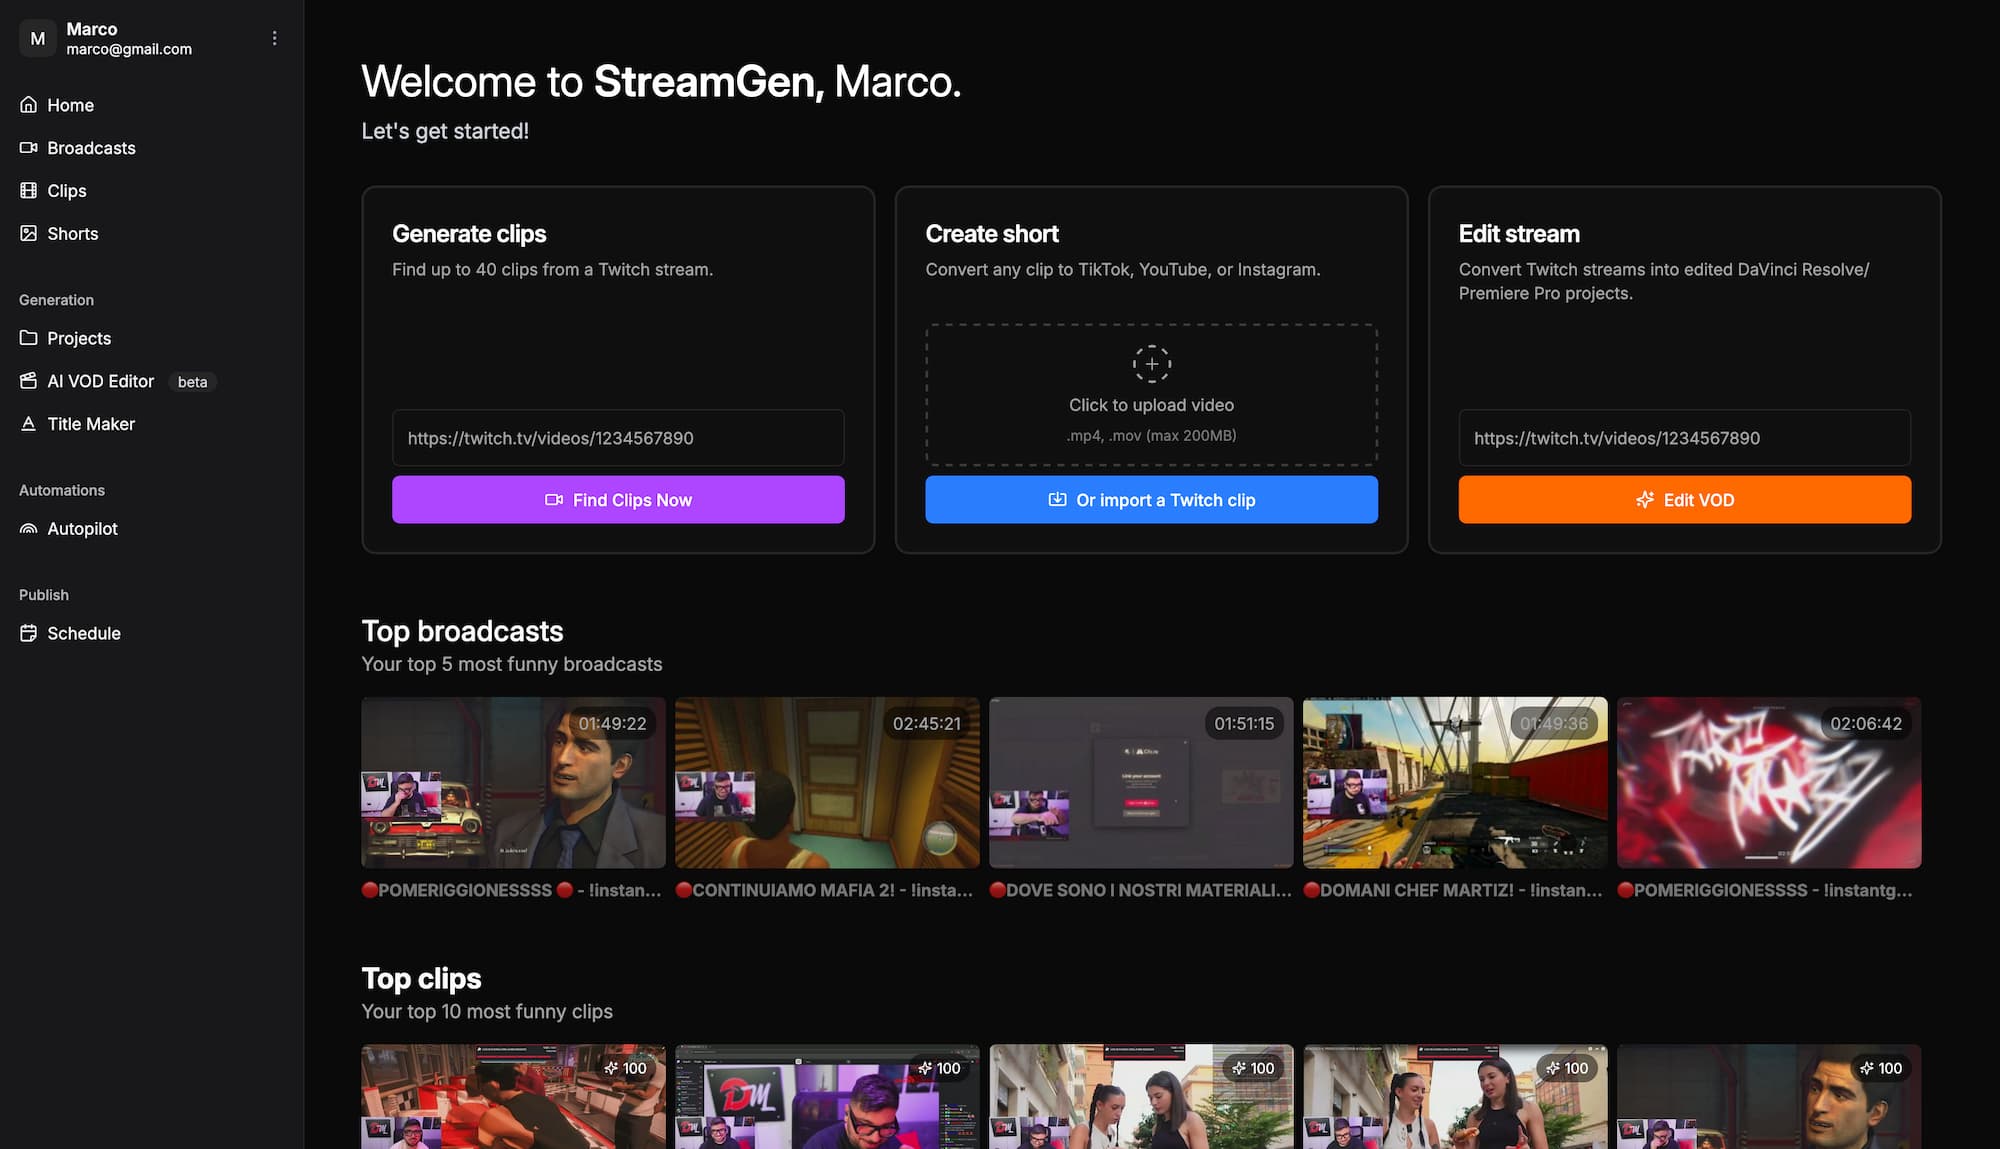Click the 100 score badge on the first clip
The height and width of the screenshot is (1149, 2000).
[x=626, y=1068]
